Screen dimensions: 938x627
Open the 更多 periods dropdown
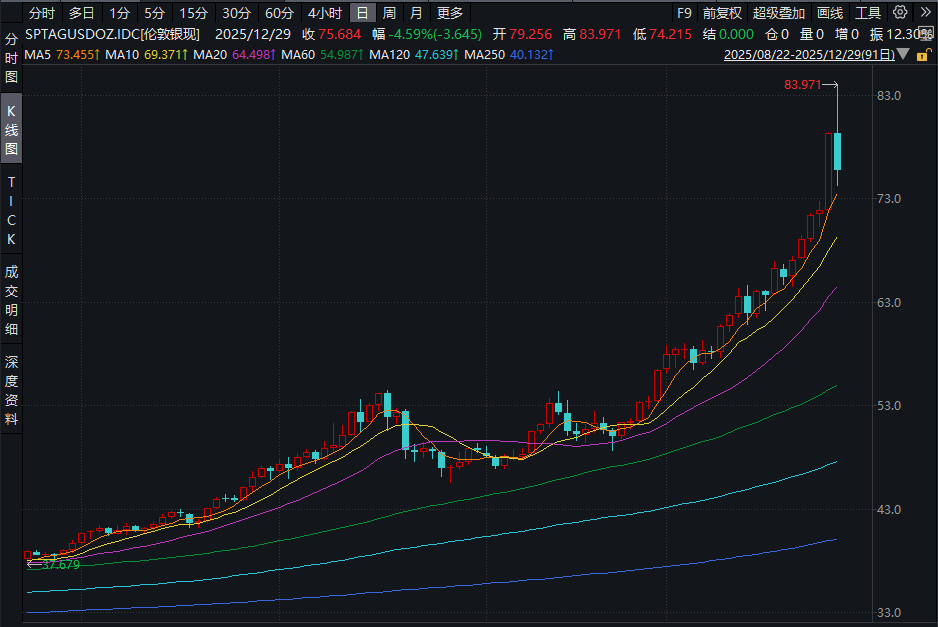pos(450,13)
